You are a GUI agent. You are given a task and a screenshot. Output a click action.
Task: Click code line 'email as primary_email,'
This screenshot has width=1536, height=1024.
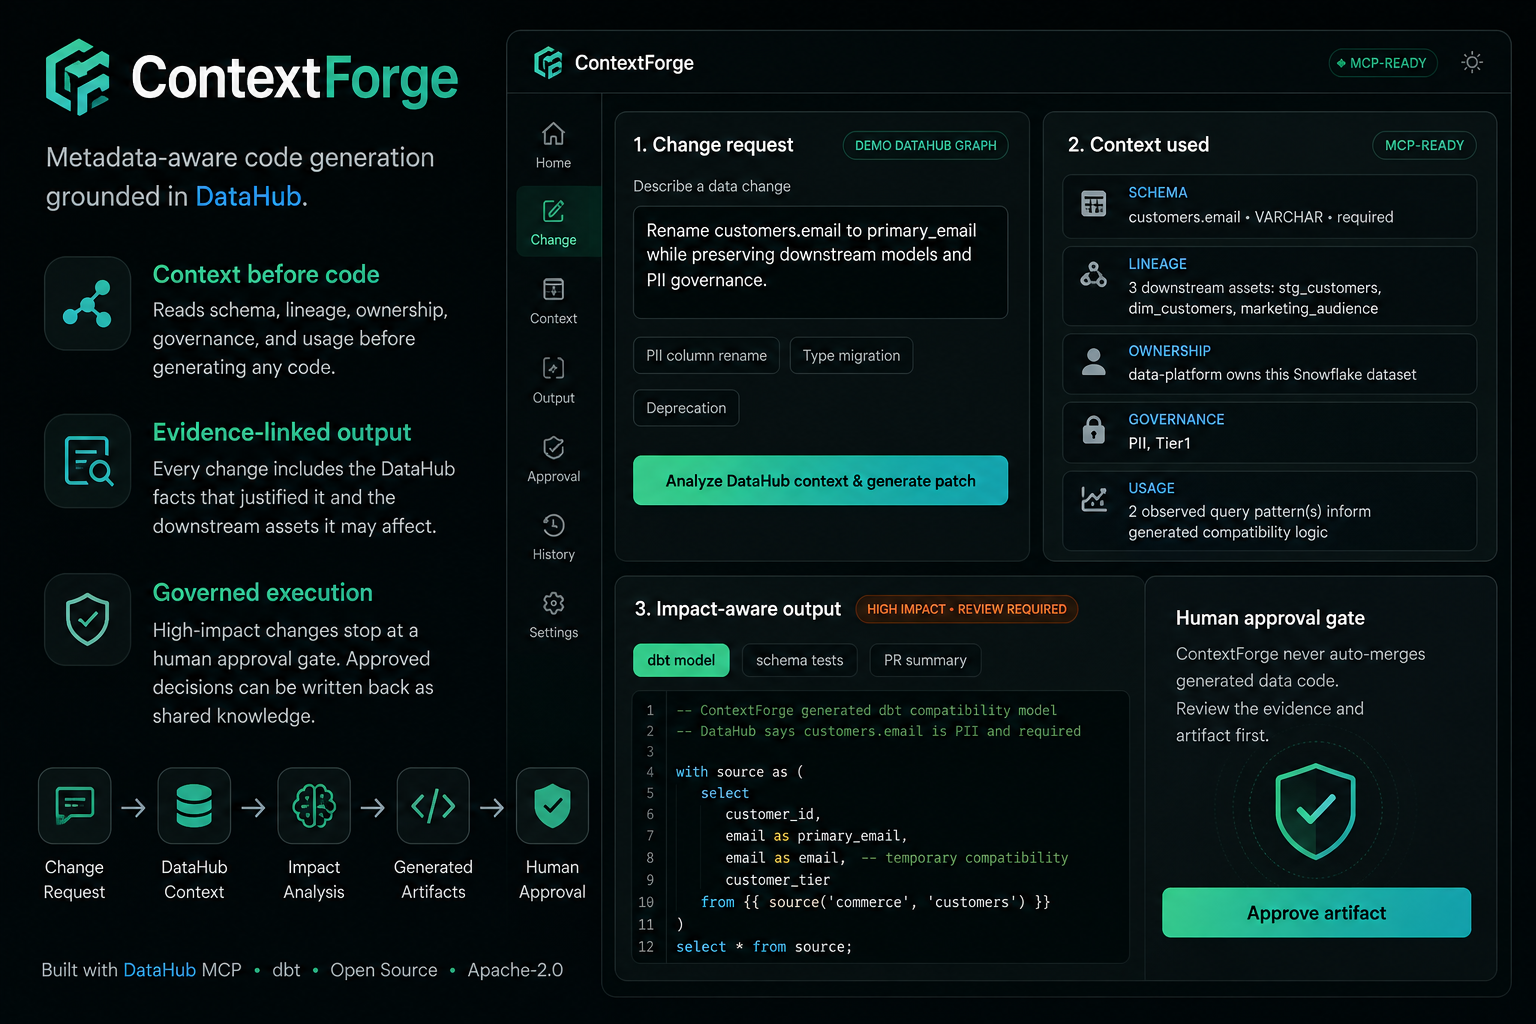[x=816, y=836]
